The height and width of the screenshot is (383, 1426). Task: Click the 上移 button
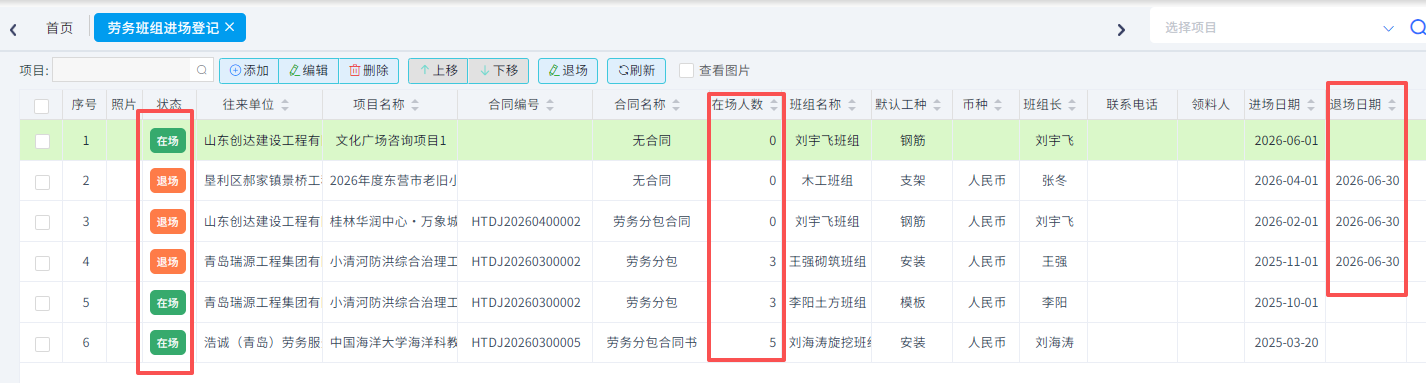pos(438,70)
